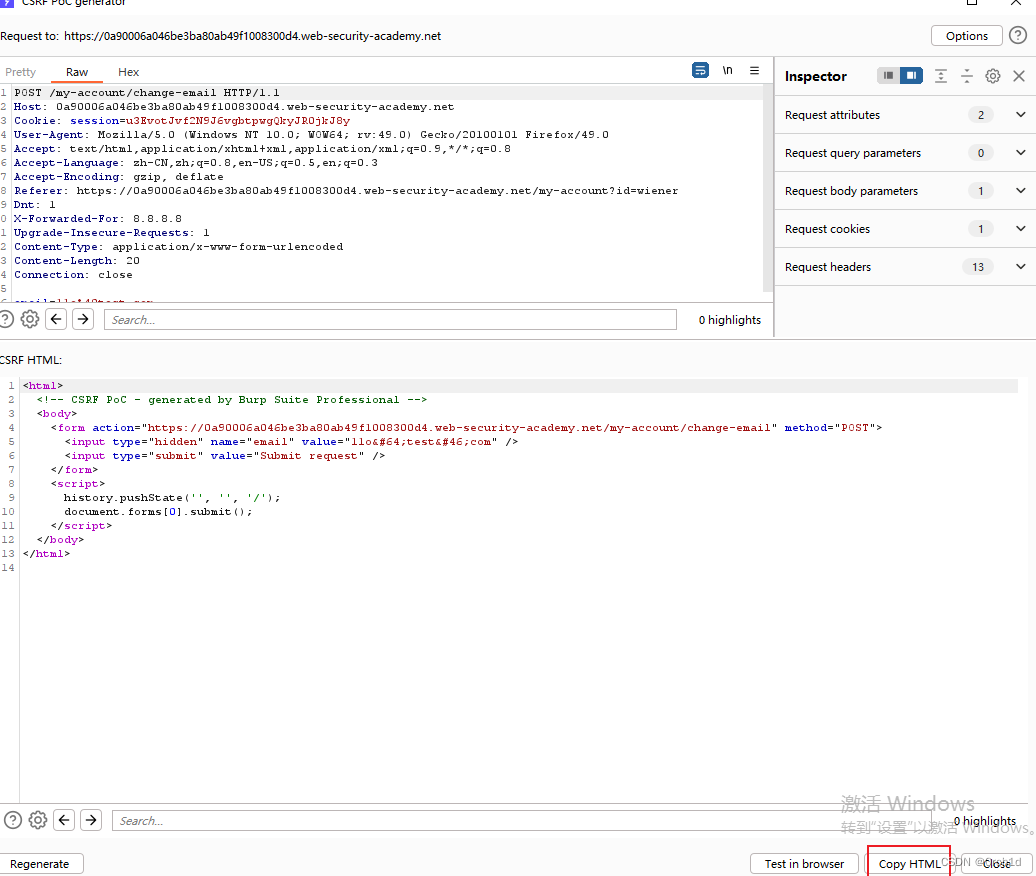Open Inspector settings gear
The width and height of the screenshot is (1036, 876).
[992, 76]
